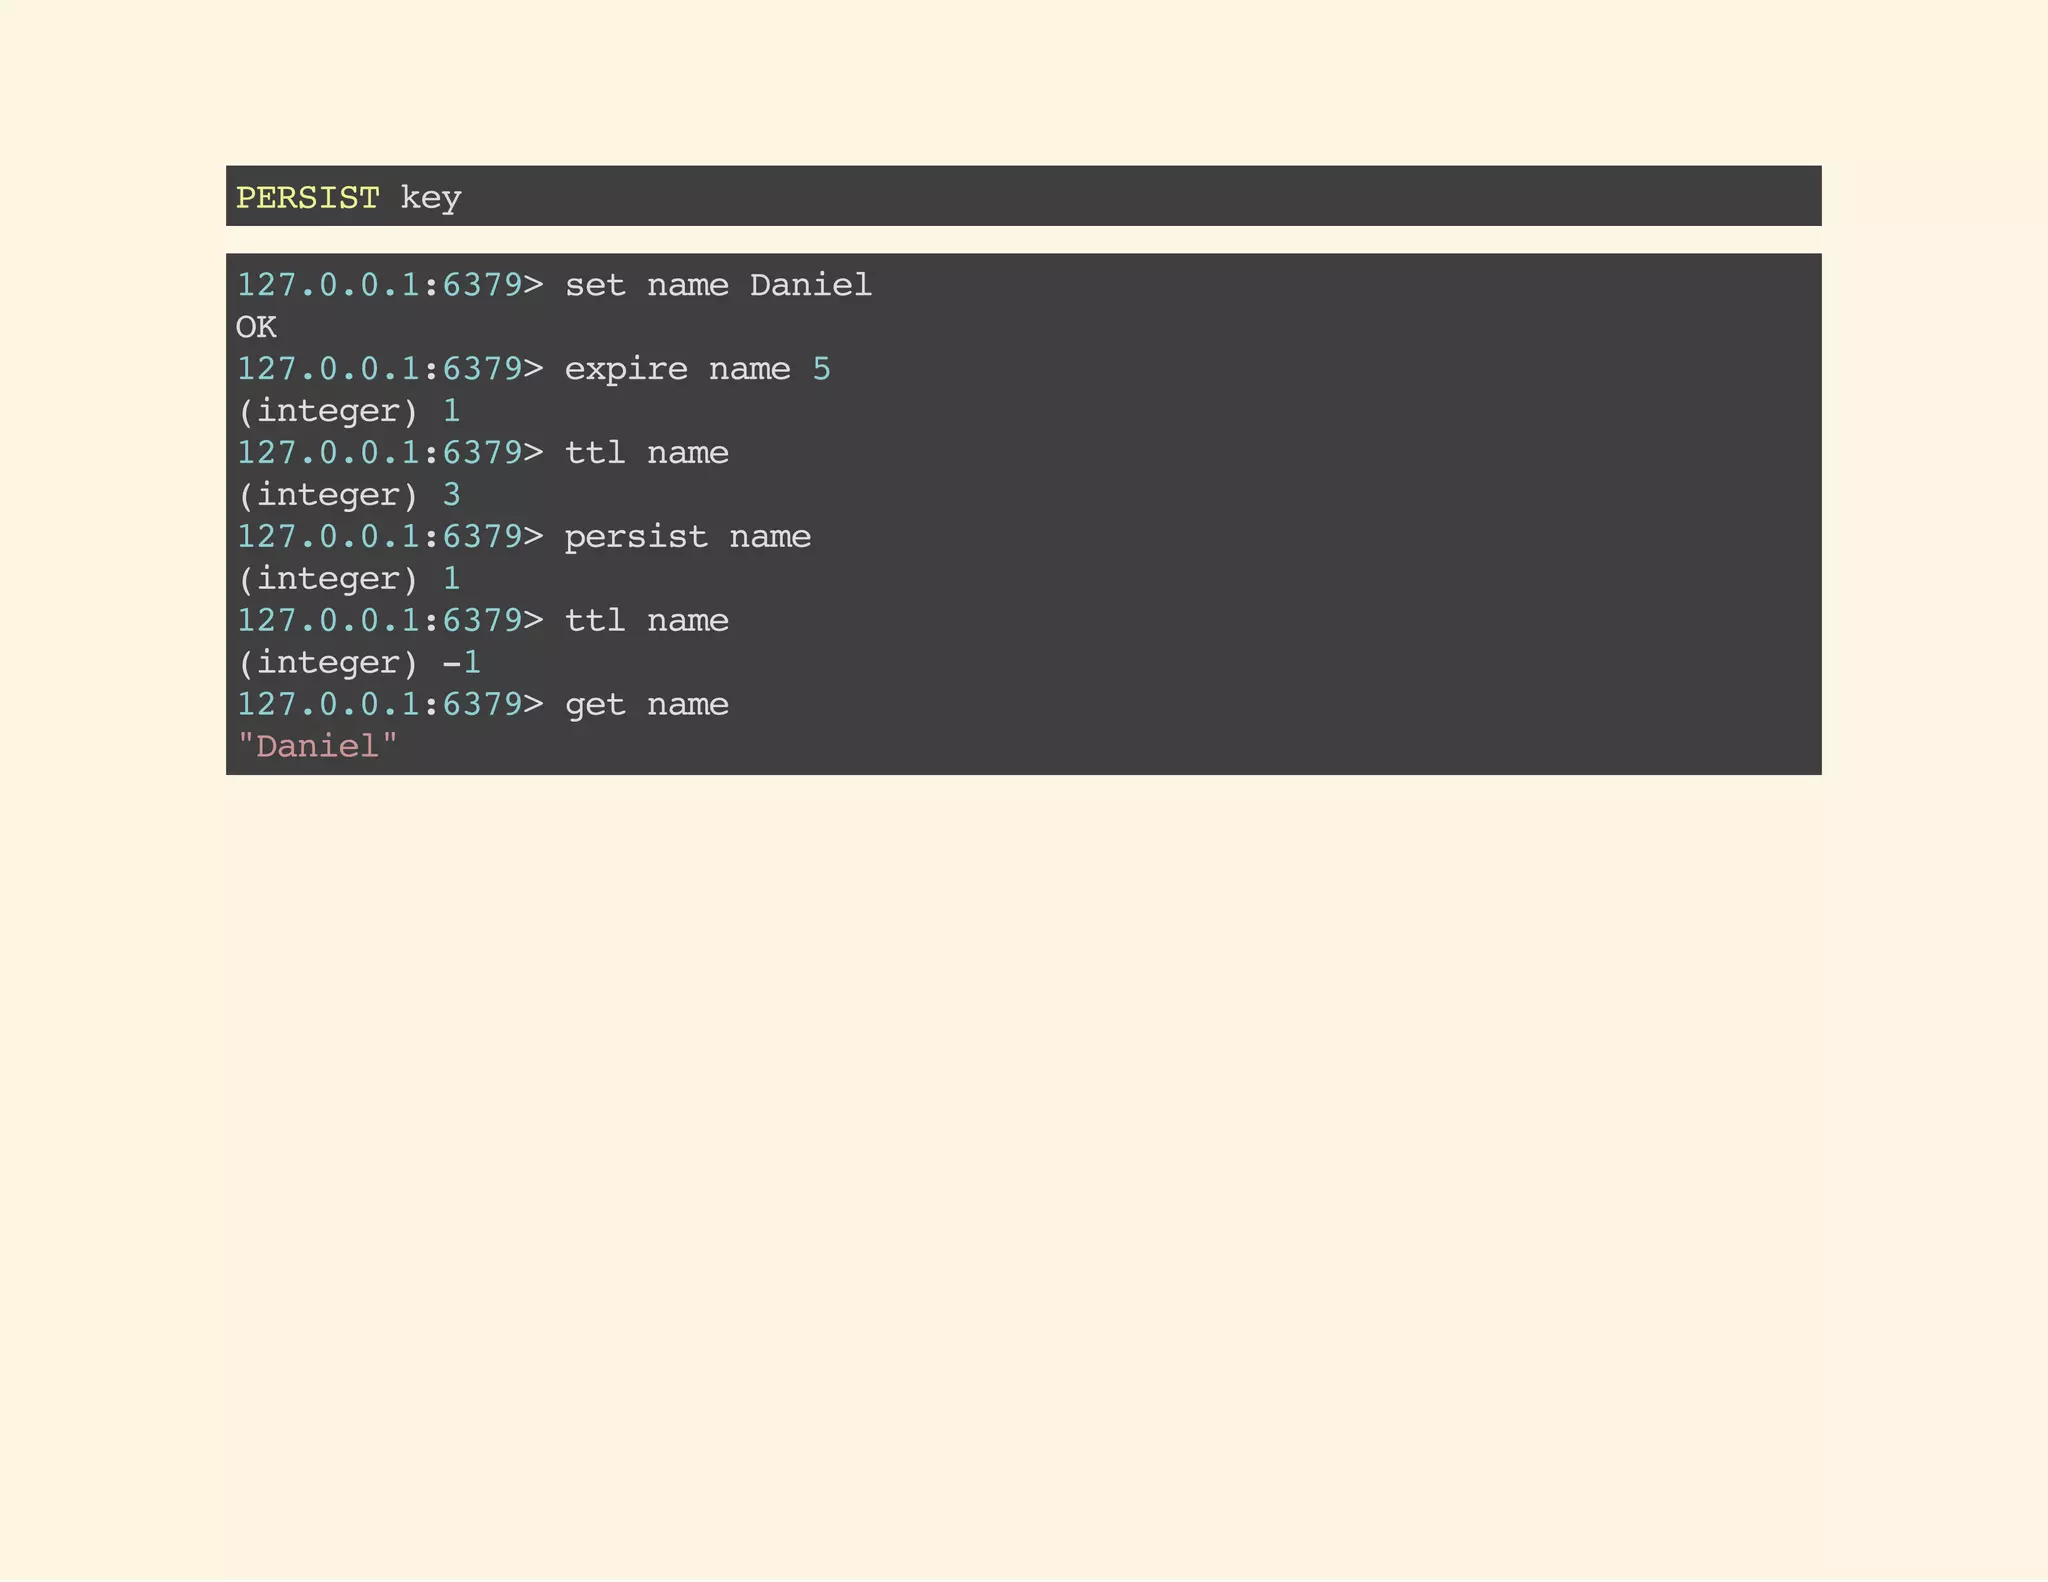Click the set name Daniel command

[x=717, y=285]
